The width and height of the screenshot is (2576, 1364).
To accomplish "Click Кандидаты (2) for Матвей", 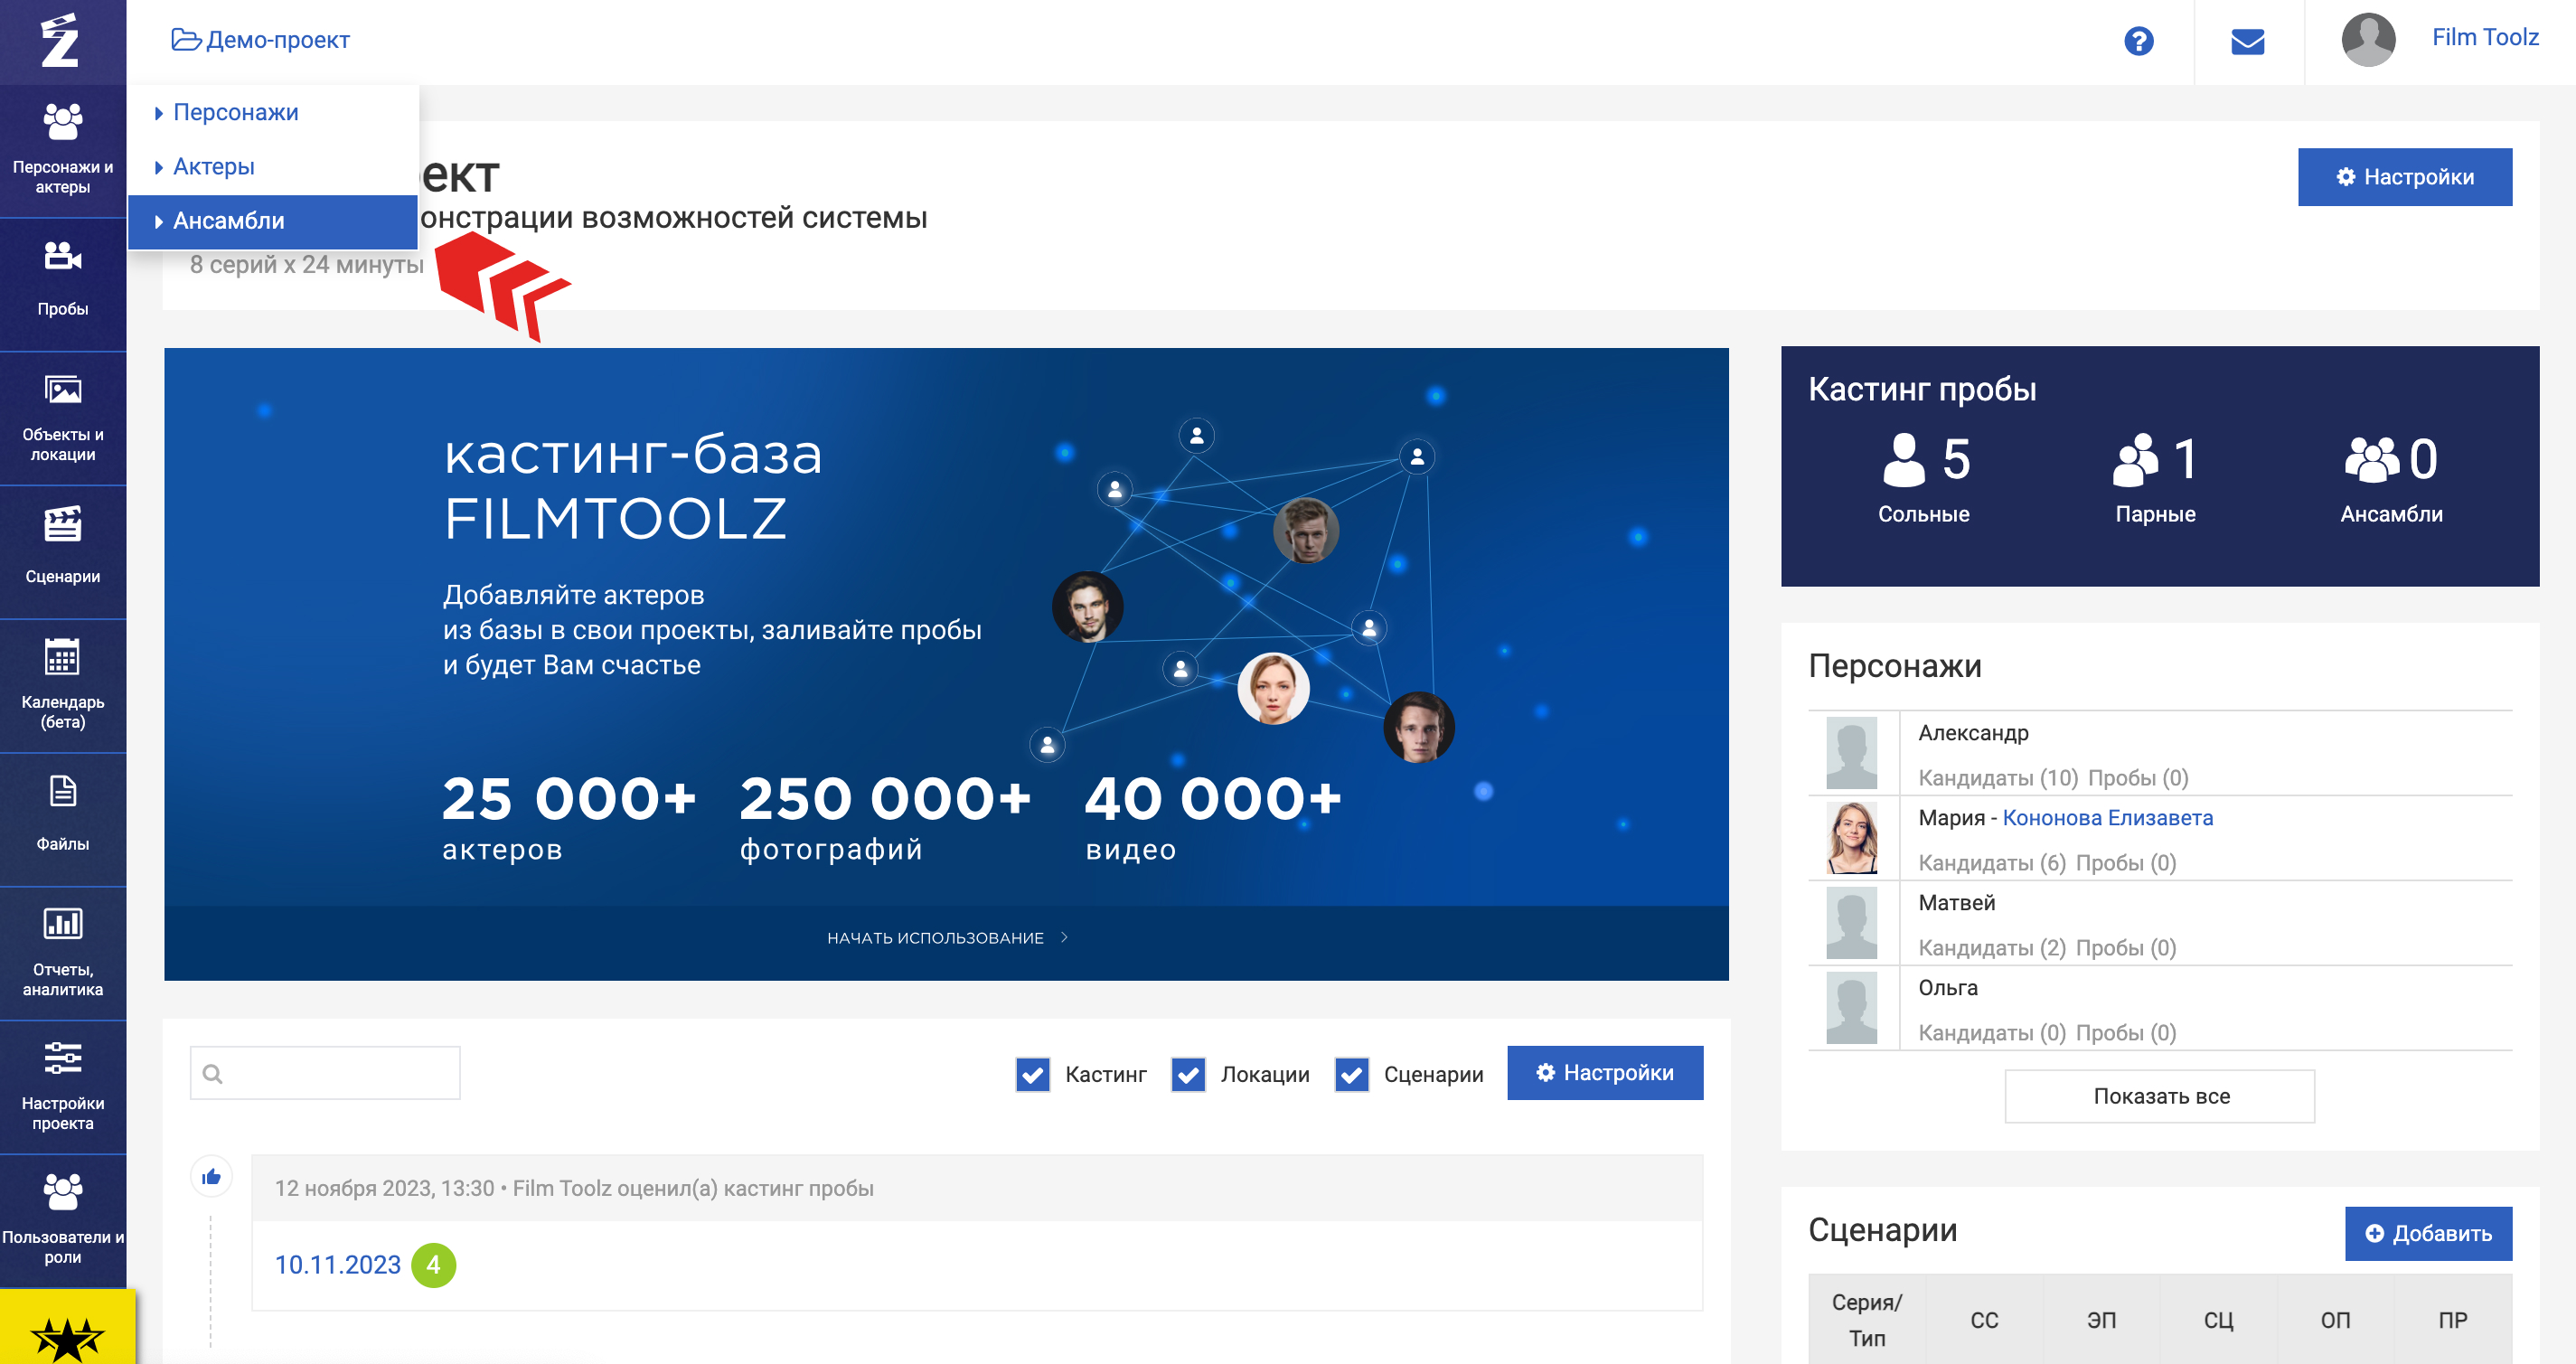I will (1992, 947).
